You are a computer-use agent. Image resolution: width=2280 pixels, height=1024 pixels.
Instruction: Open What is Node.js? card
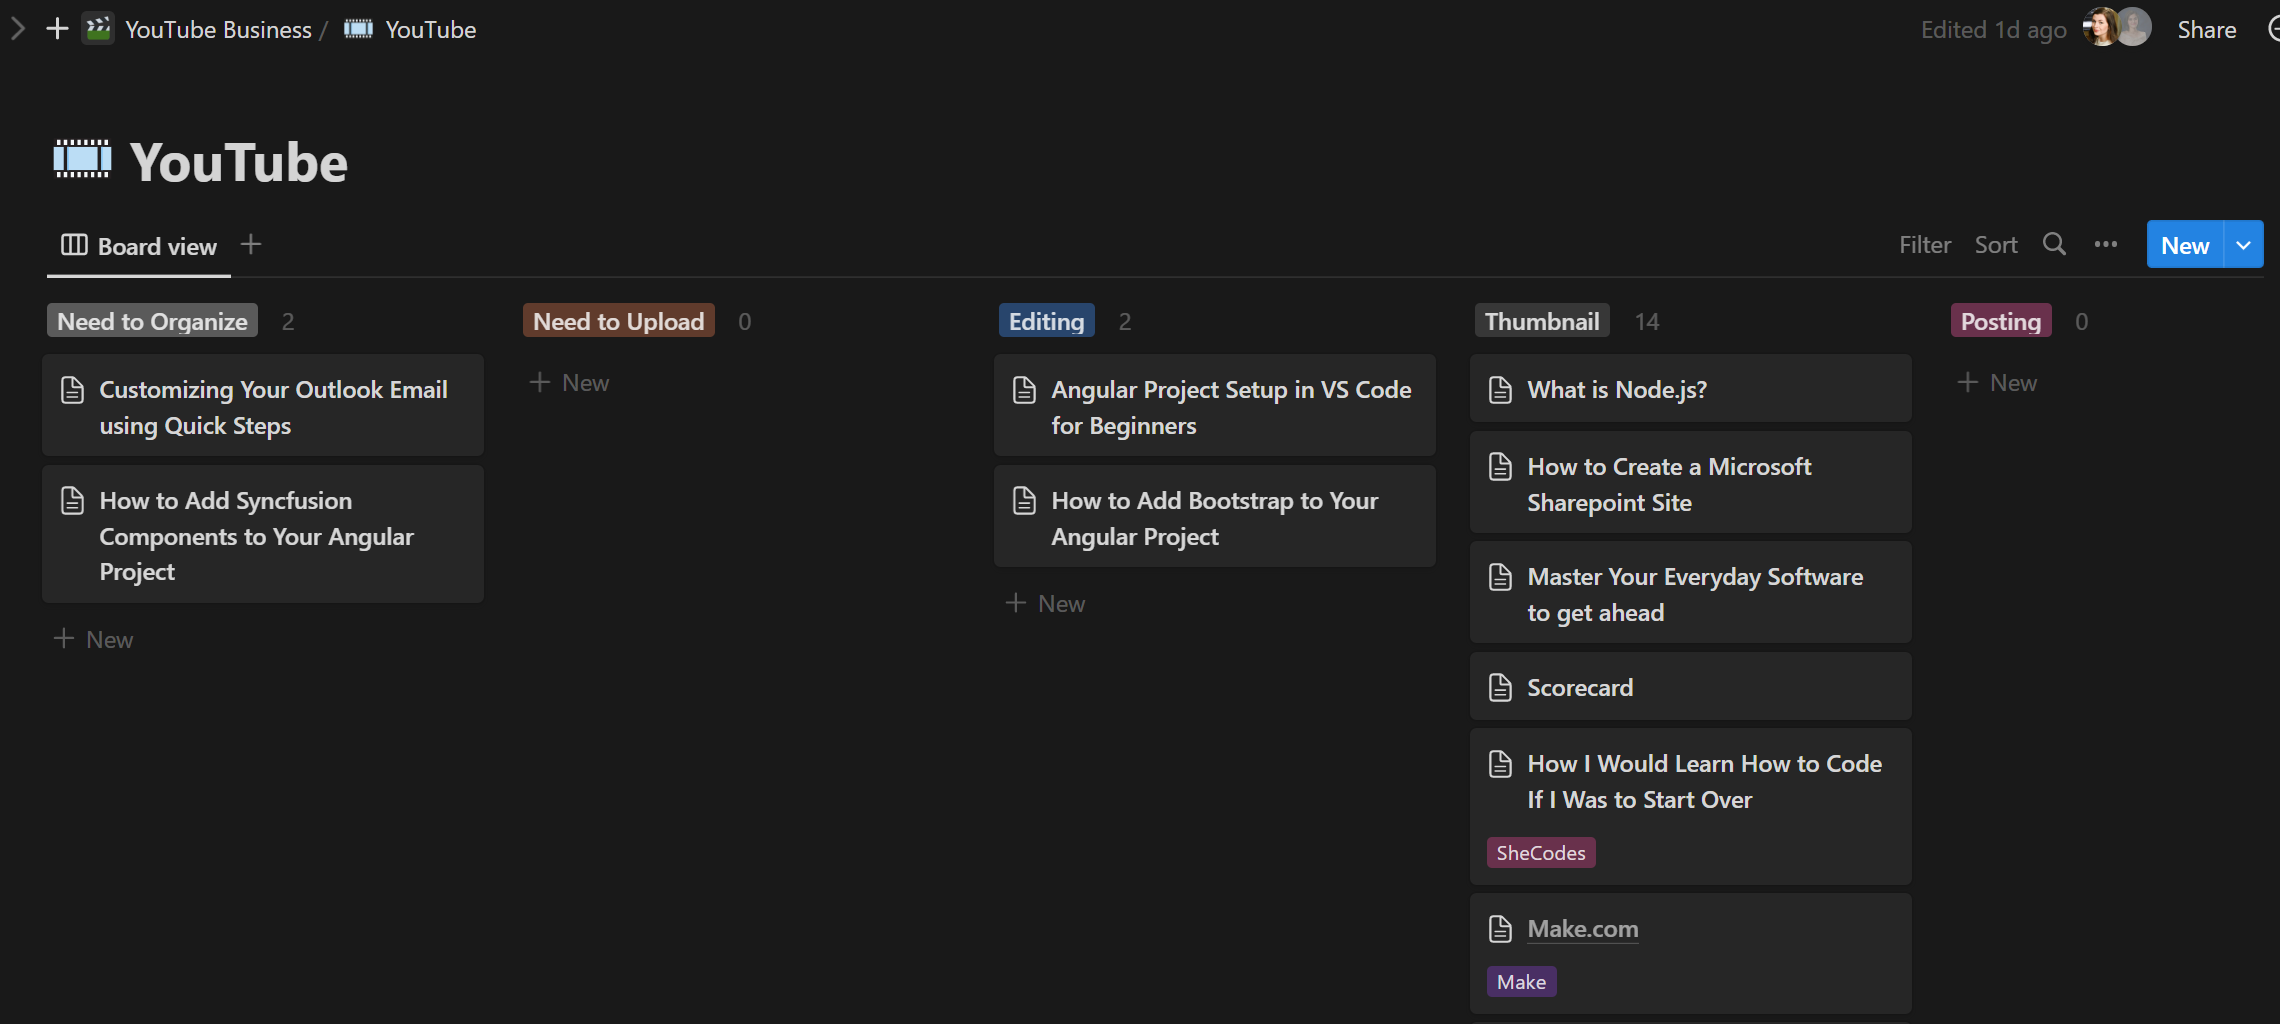point(1691,389)
